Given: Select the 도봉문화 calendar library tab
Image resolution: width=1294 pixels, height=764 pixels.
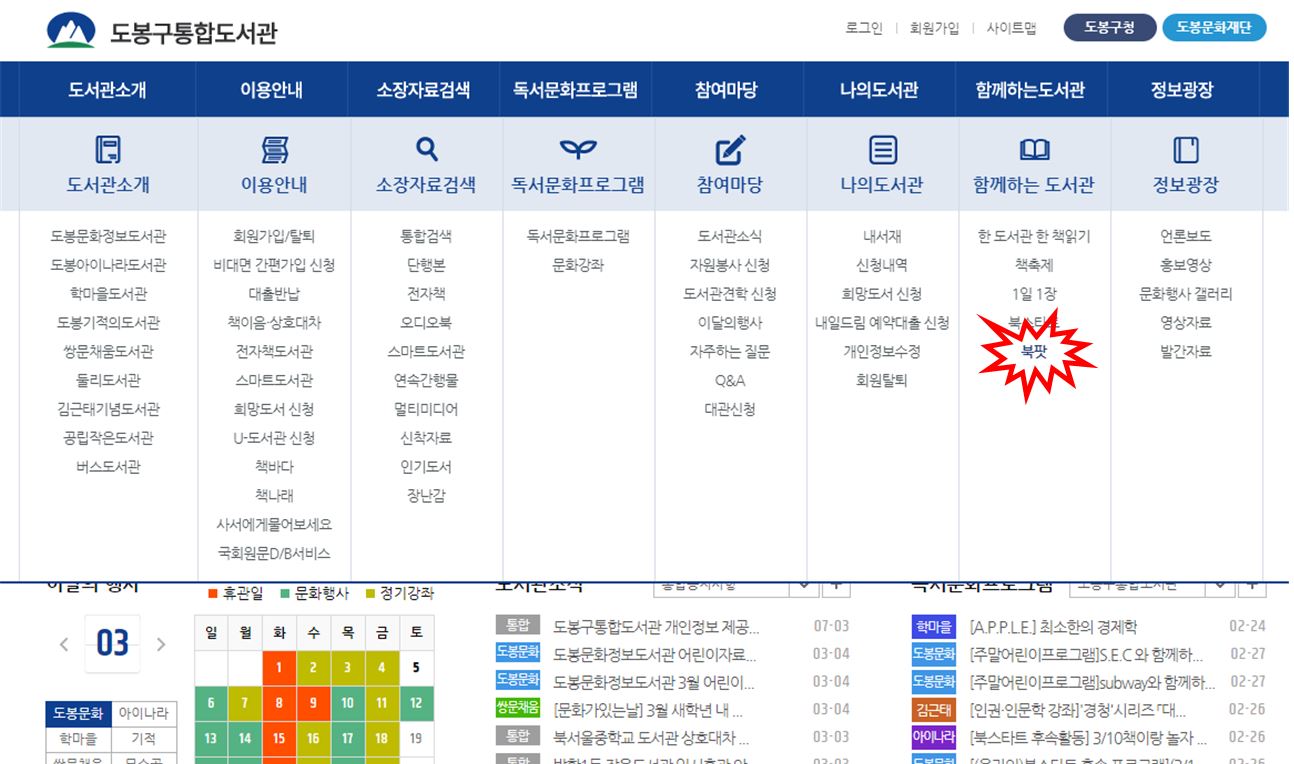Looking at the screenshot, I should pos(78,714).
